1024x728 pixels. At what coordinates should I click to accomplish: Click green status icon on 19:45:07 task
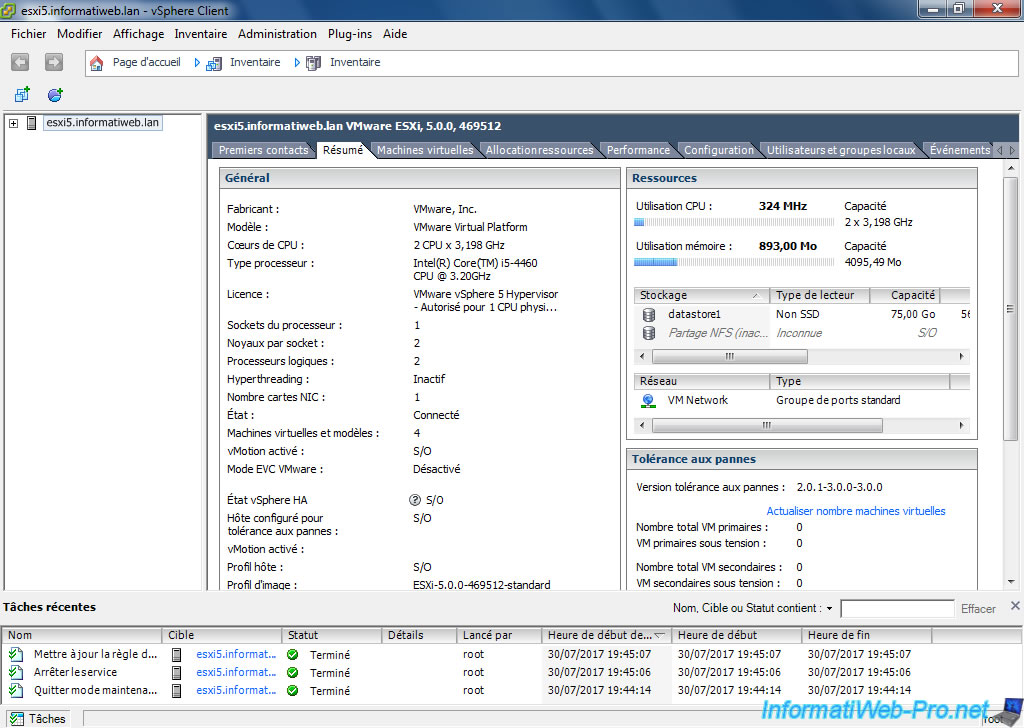[293, 654]
